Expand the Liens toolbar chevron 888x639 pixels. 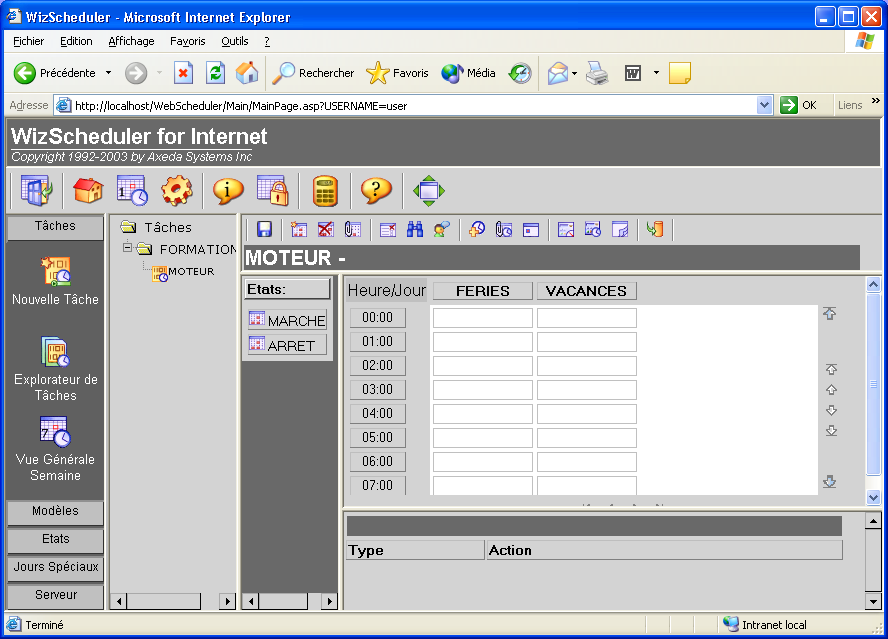[x=876, y=101]
